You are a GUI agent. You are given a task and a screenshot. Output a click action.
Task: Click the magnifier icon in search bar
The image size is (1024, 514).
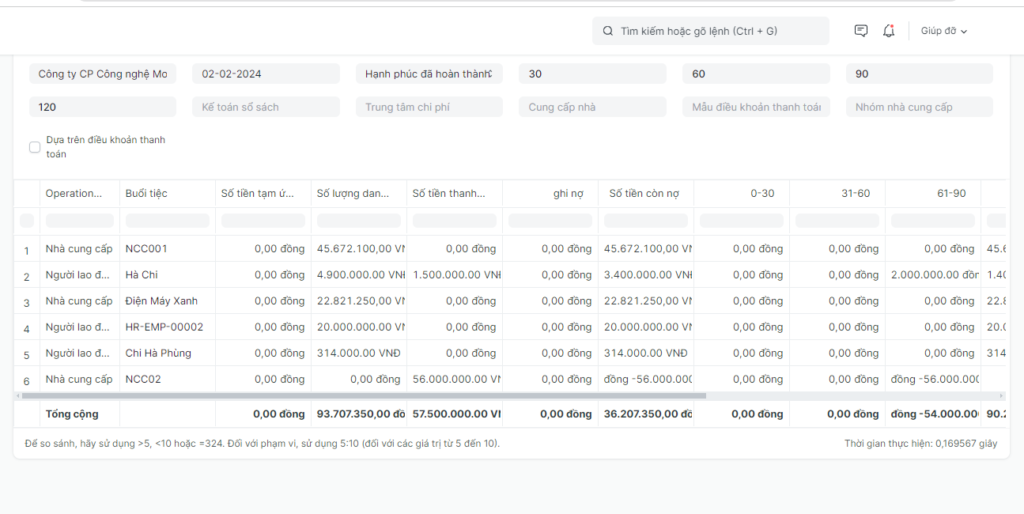pos(607,31)
